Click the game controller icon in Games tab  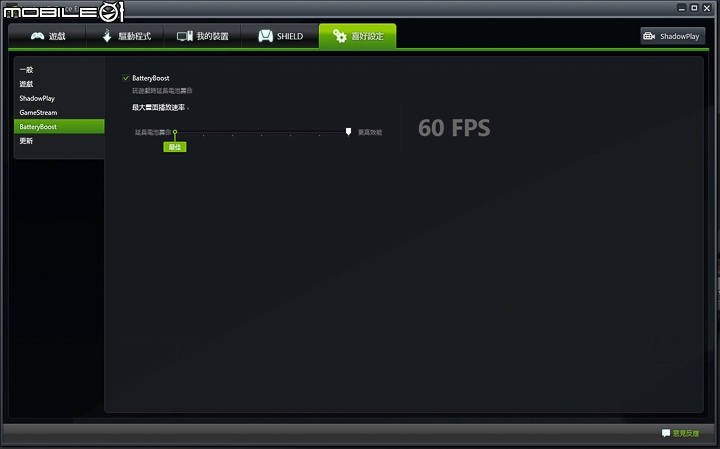37,36
